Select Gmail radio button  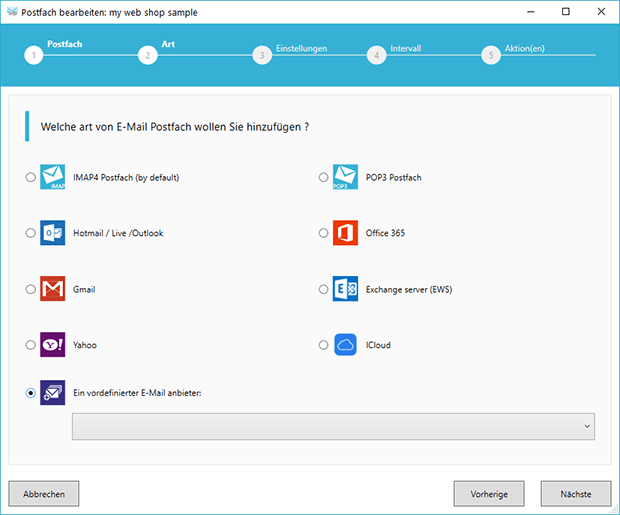[30, 289]
